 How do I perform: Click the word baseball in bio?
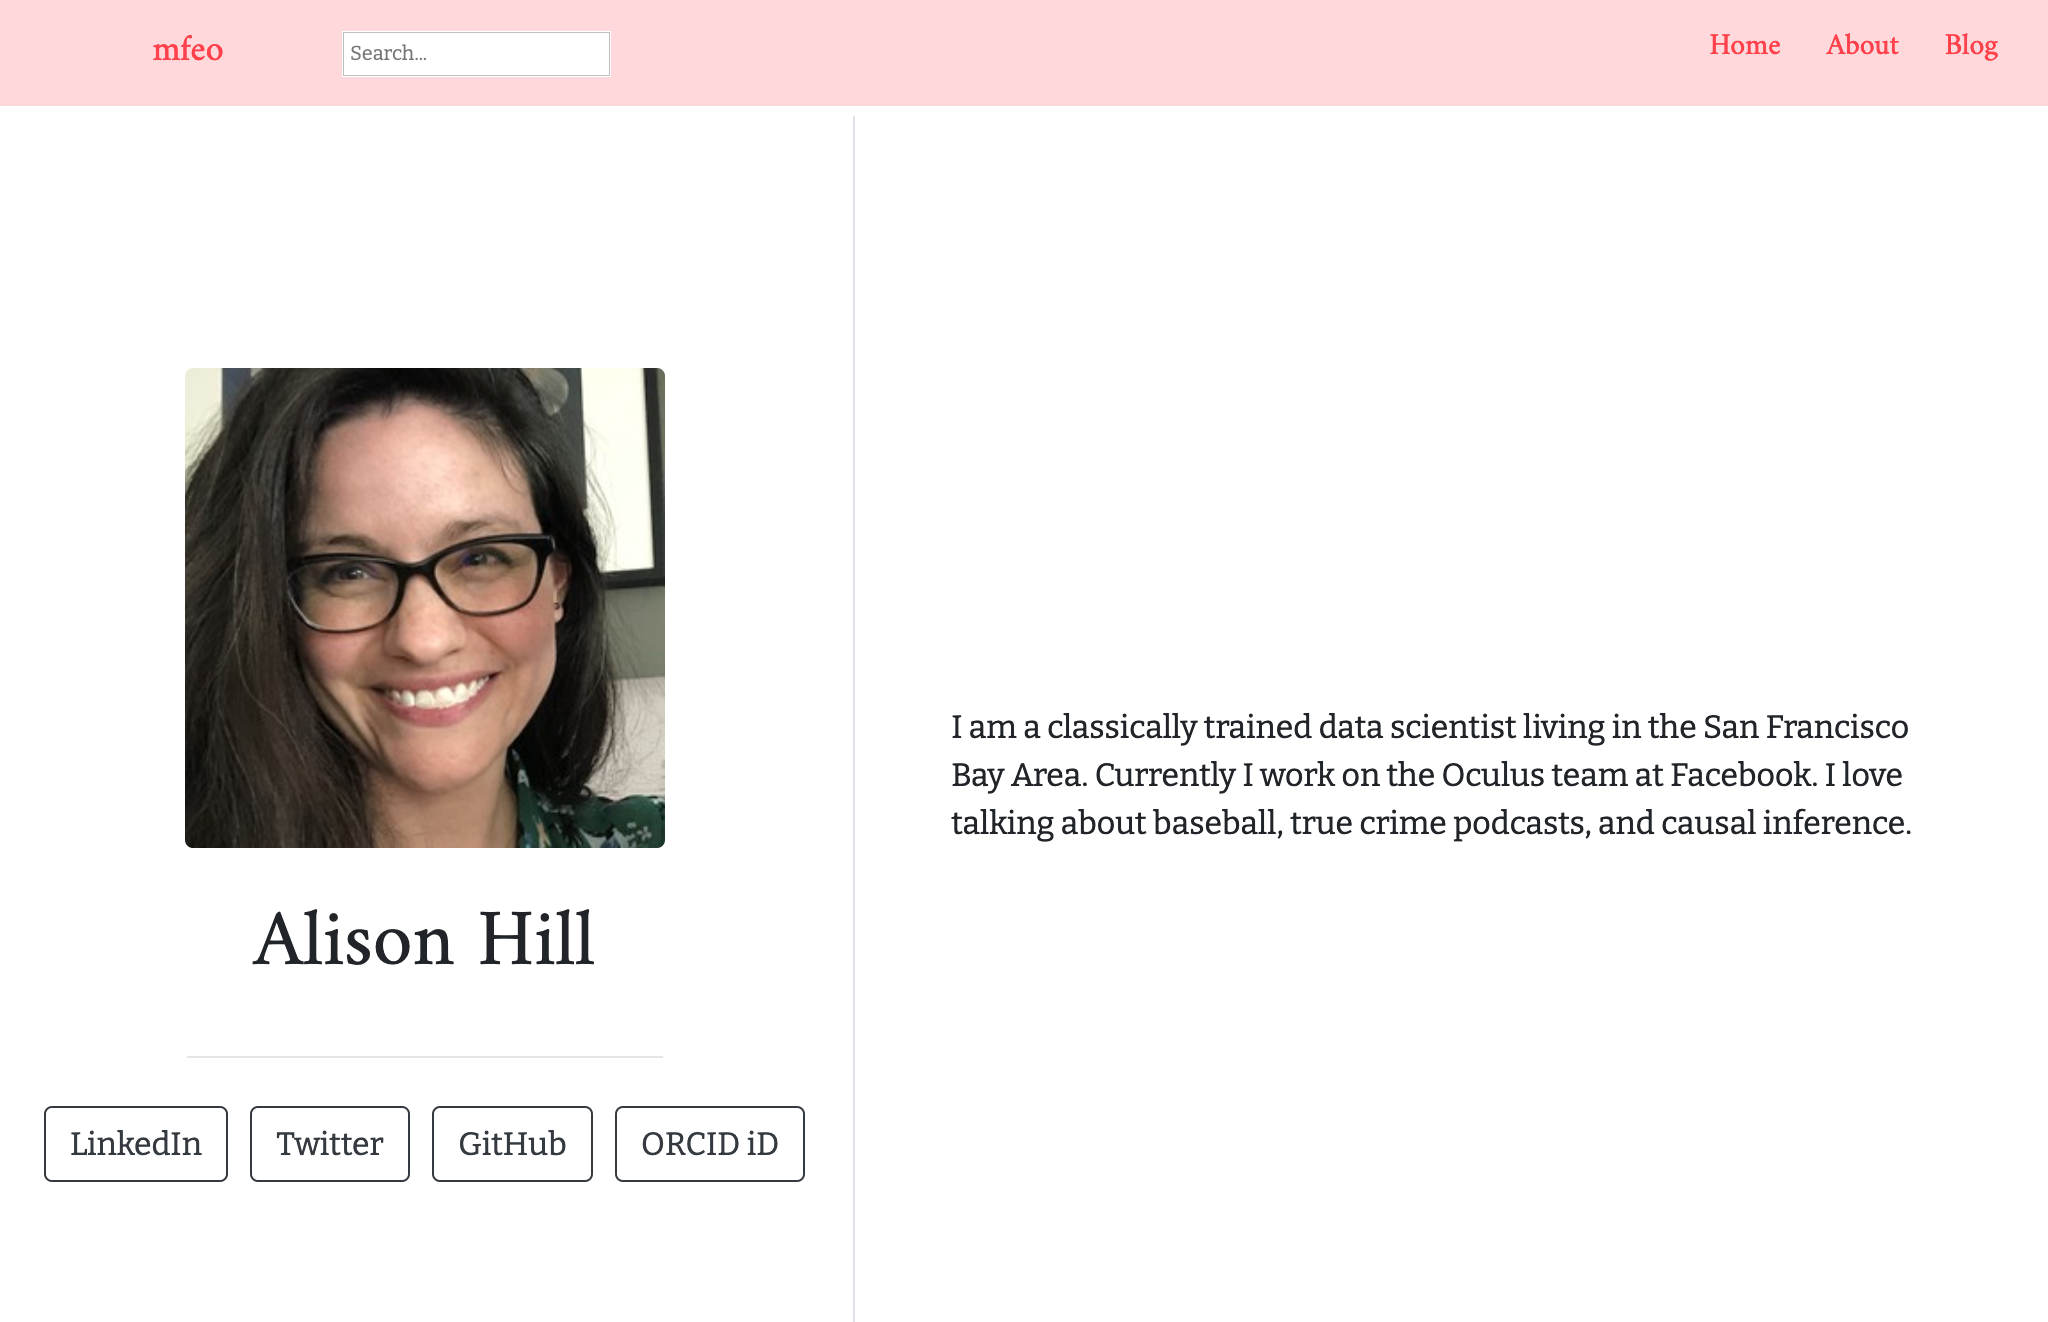1218,822
